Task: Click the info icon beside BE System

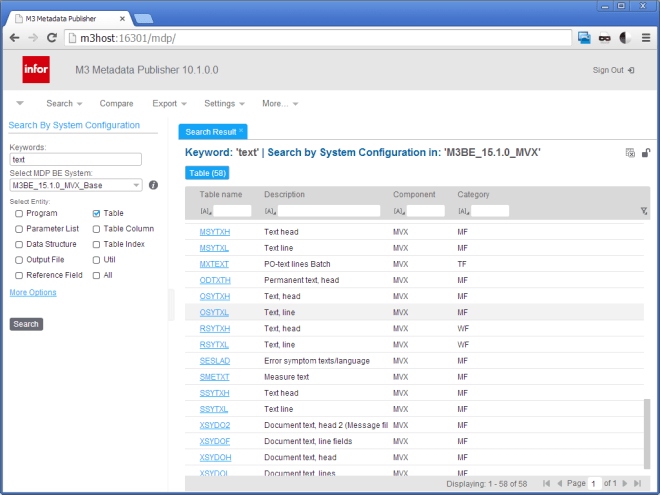Action: [x=153, y=185]
